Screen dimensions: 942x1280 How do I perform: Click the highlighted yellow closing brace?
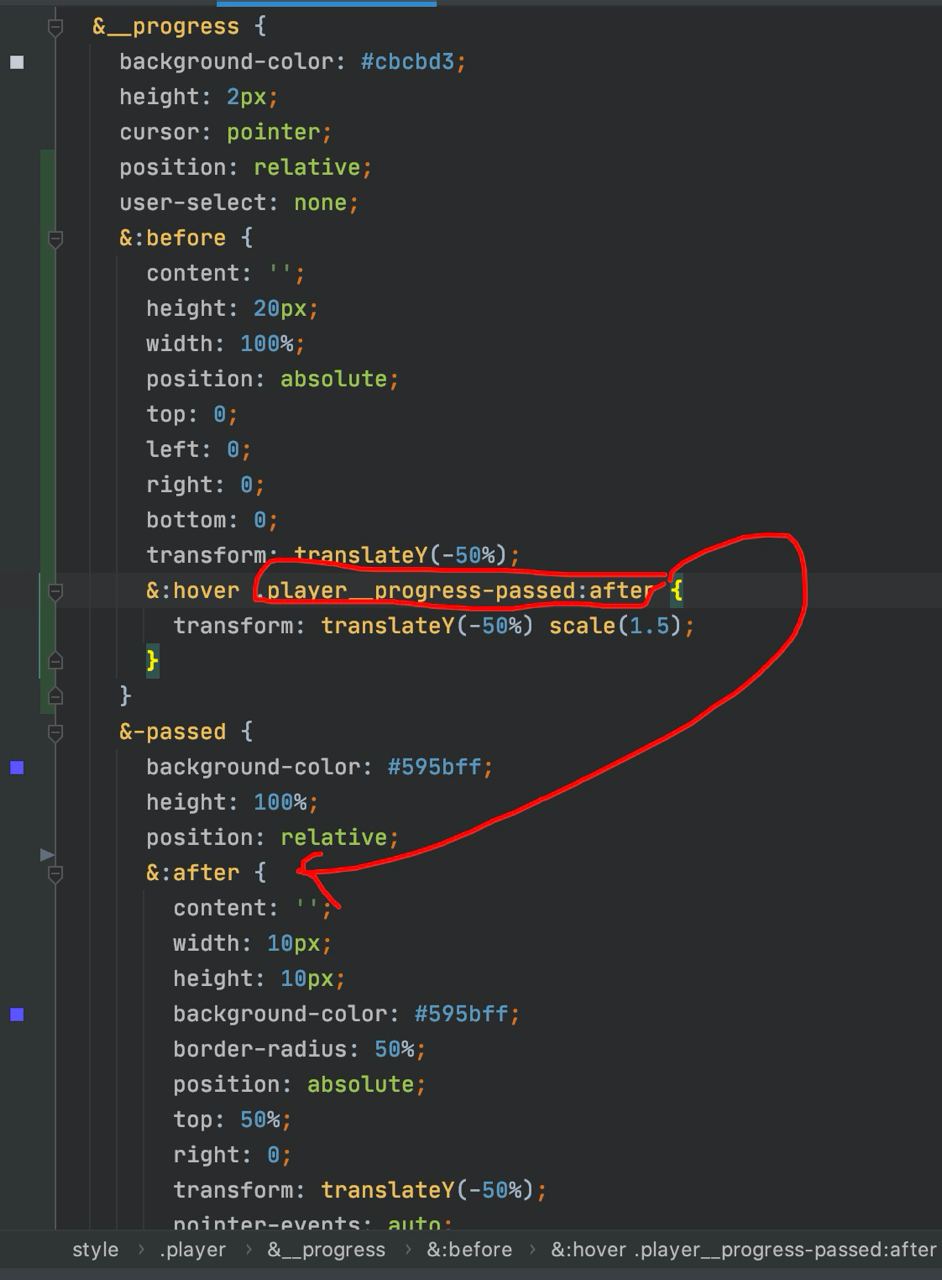tap(152, 661)
